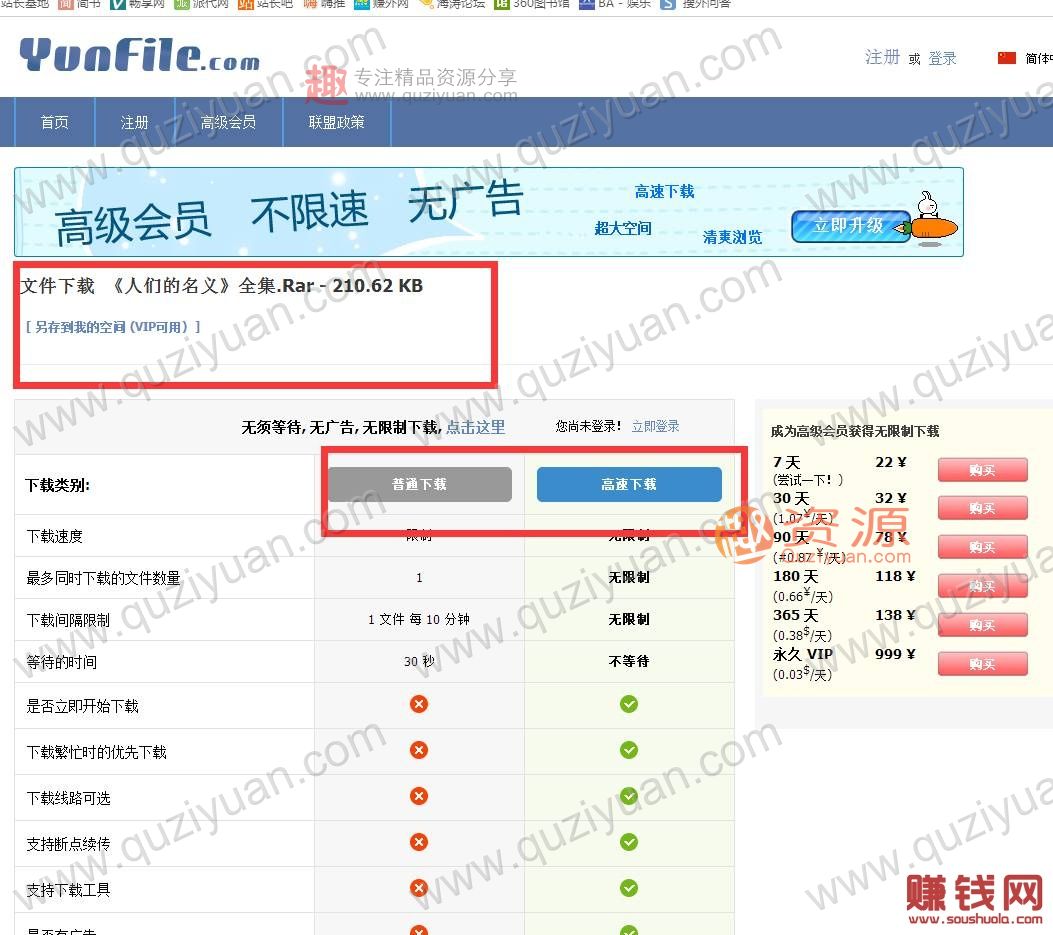Click 超大空间 text in banner

(623, 228)
